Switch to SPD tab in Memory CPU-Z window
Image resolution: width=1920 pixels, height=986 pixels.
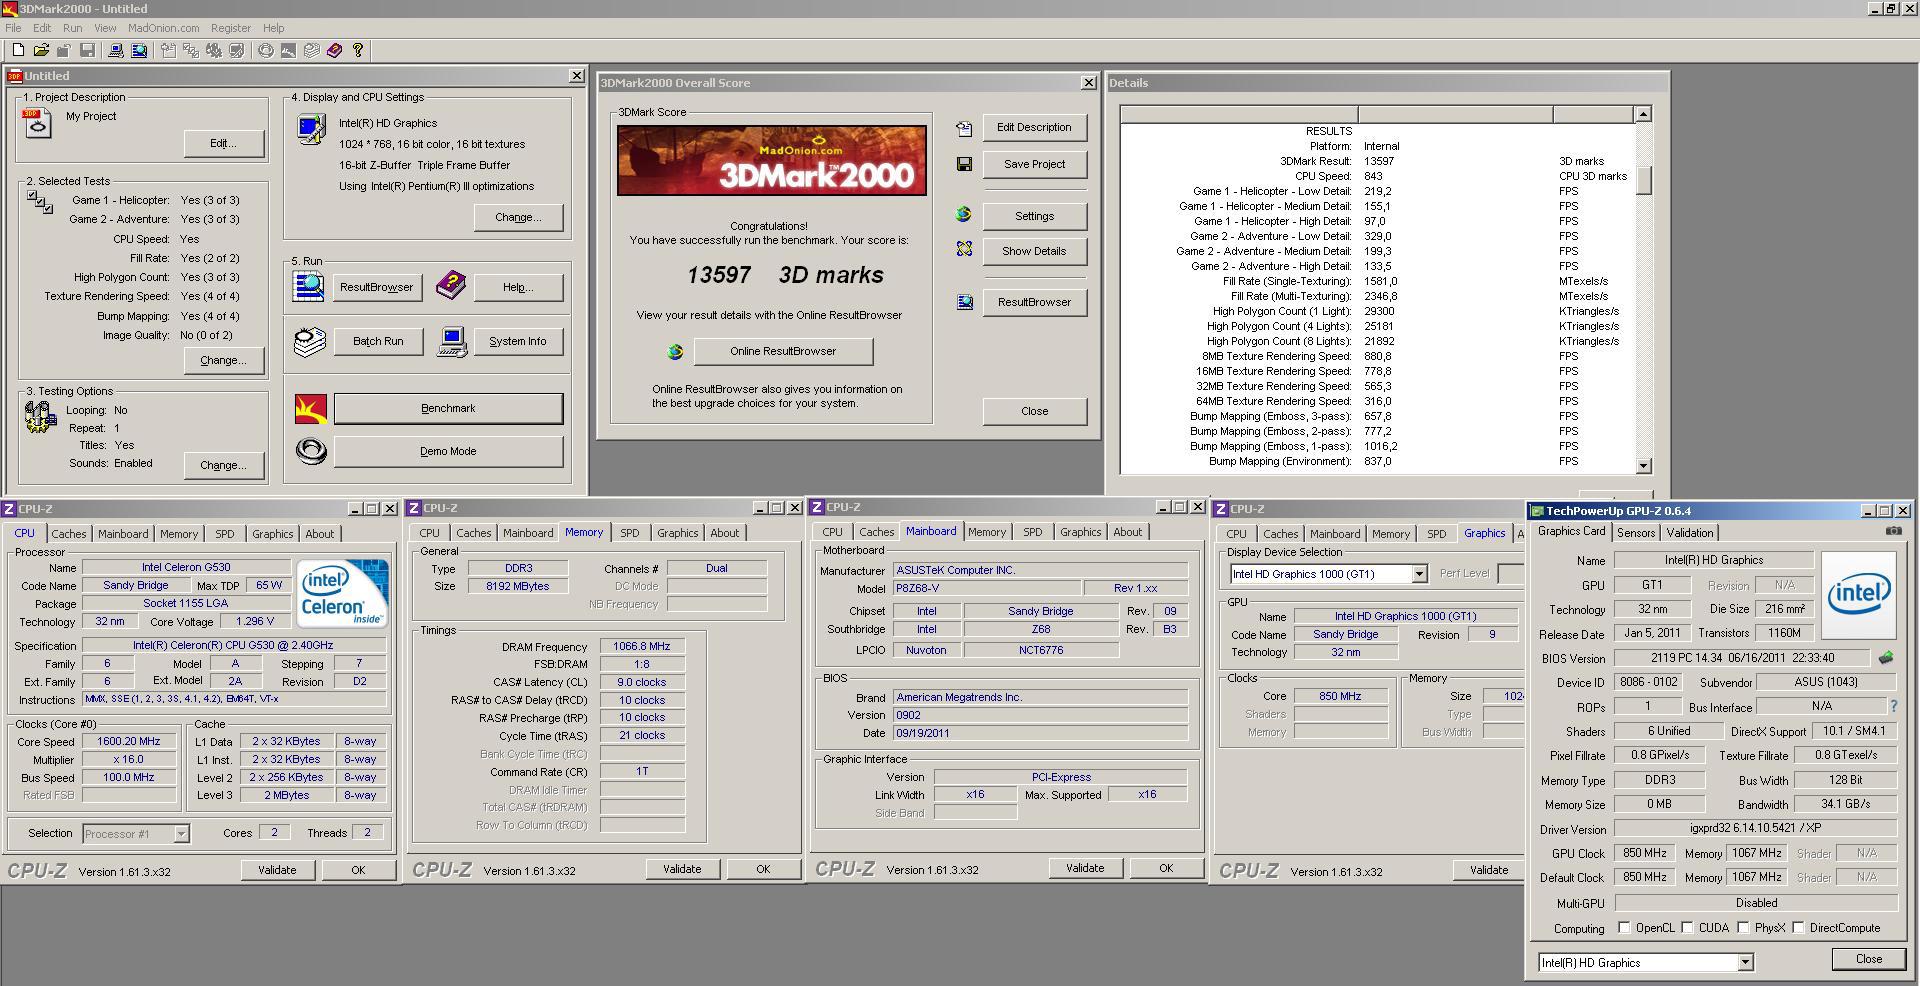[x=629, y=533]
